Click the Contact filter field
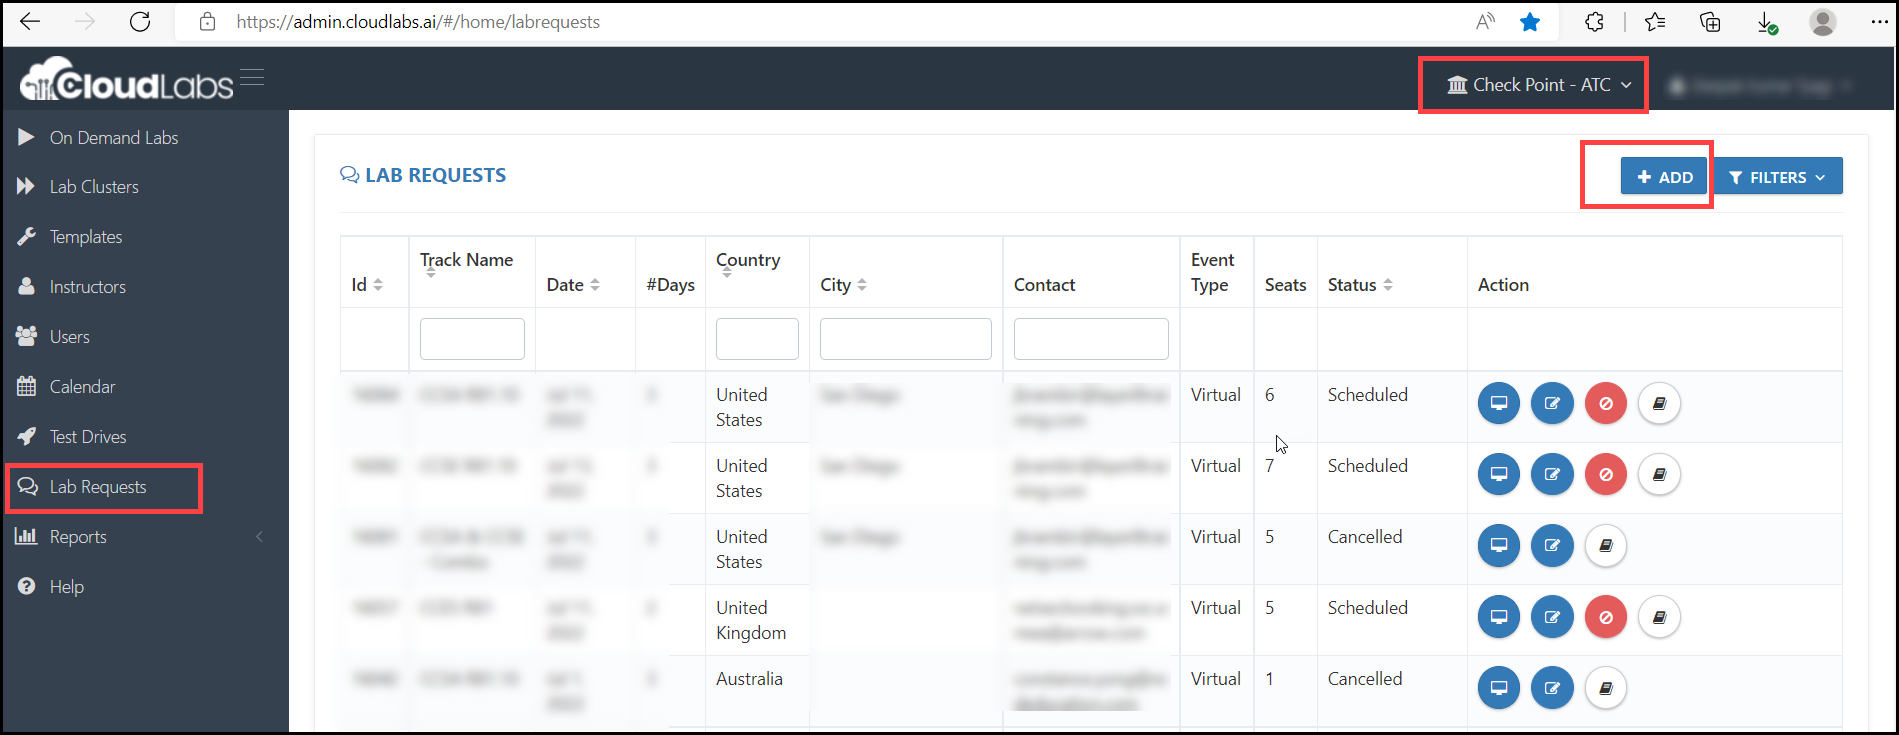This screenshot has height=735, width=1899. 1091,339
